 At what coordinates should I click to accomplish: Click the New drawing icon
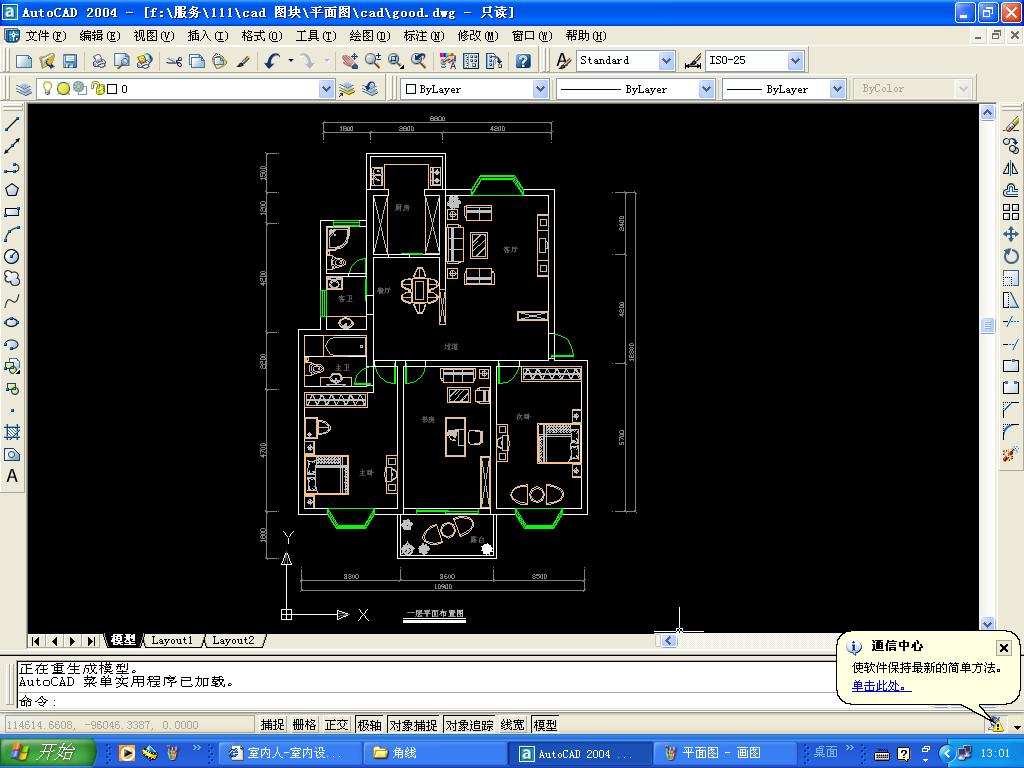[x=24, y=61]
